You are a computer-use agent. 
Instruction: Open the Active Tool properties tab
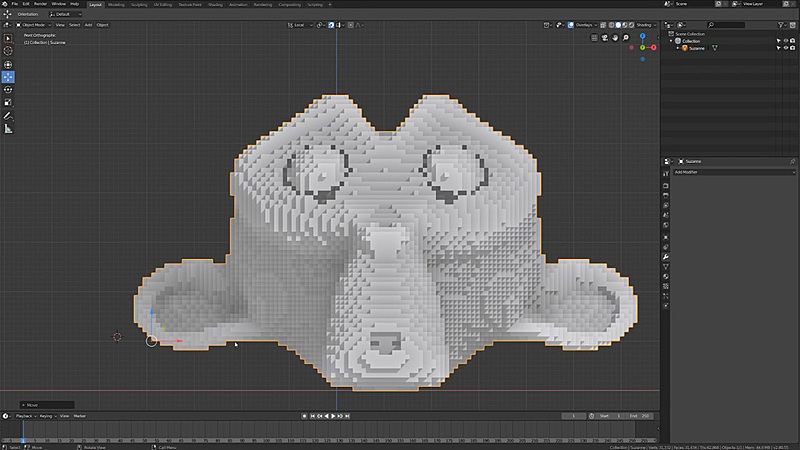click(x=666, y=173)
